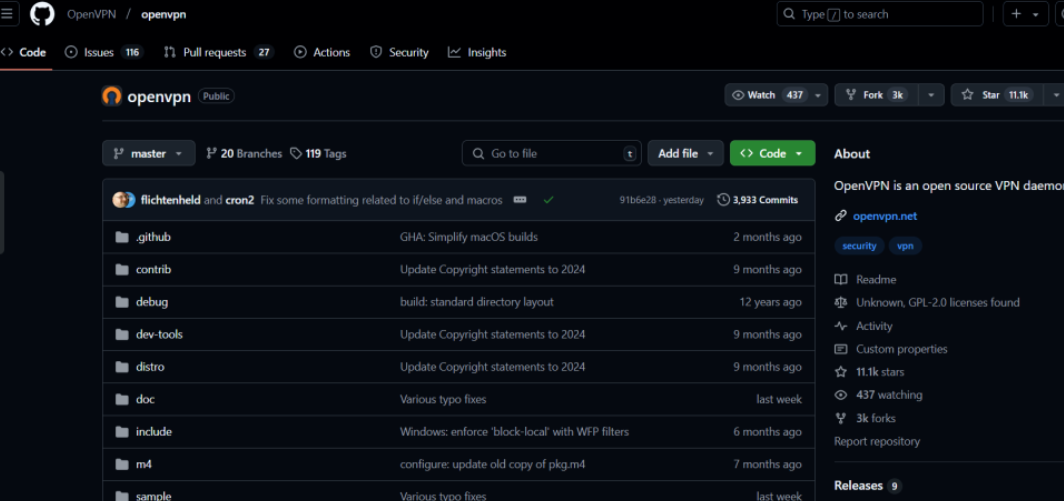
Task: Click the Custom properties icon
Action: click(841, 349)
